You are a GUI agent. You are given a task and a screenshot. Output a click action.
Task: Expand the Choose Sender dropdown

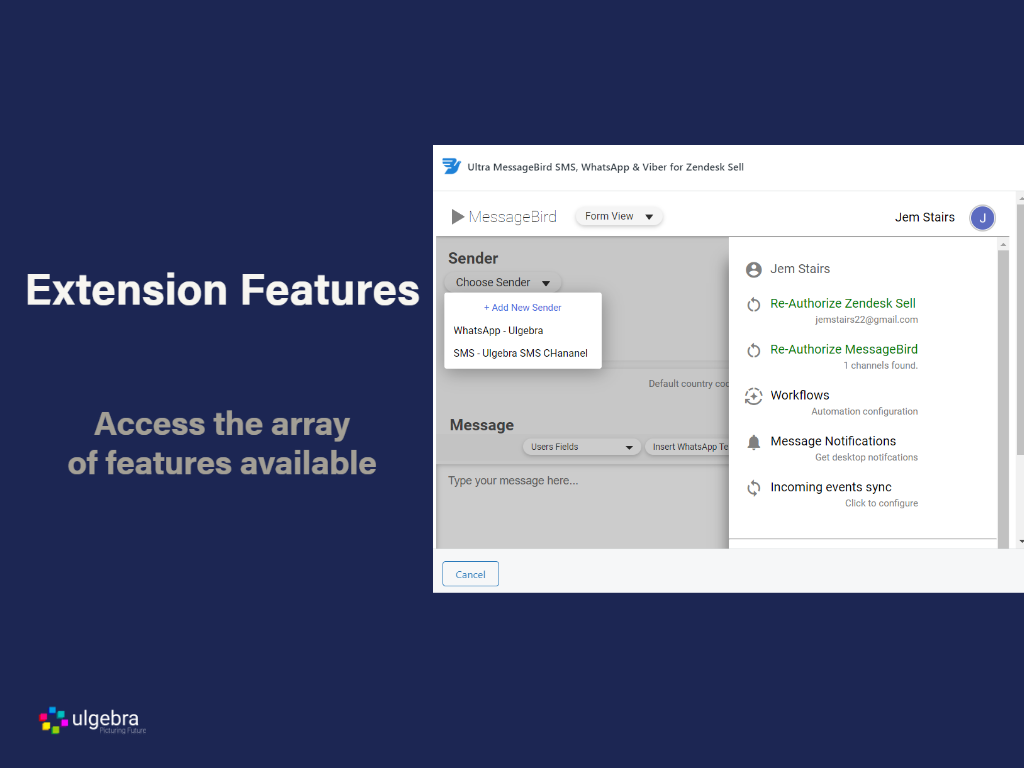503,283
